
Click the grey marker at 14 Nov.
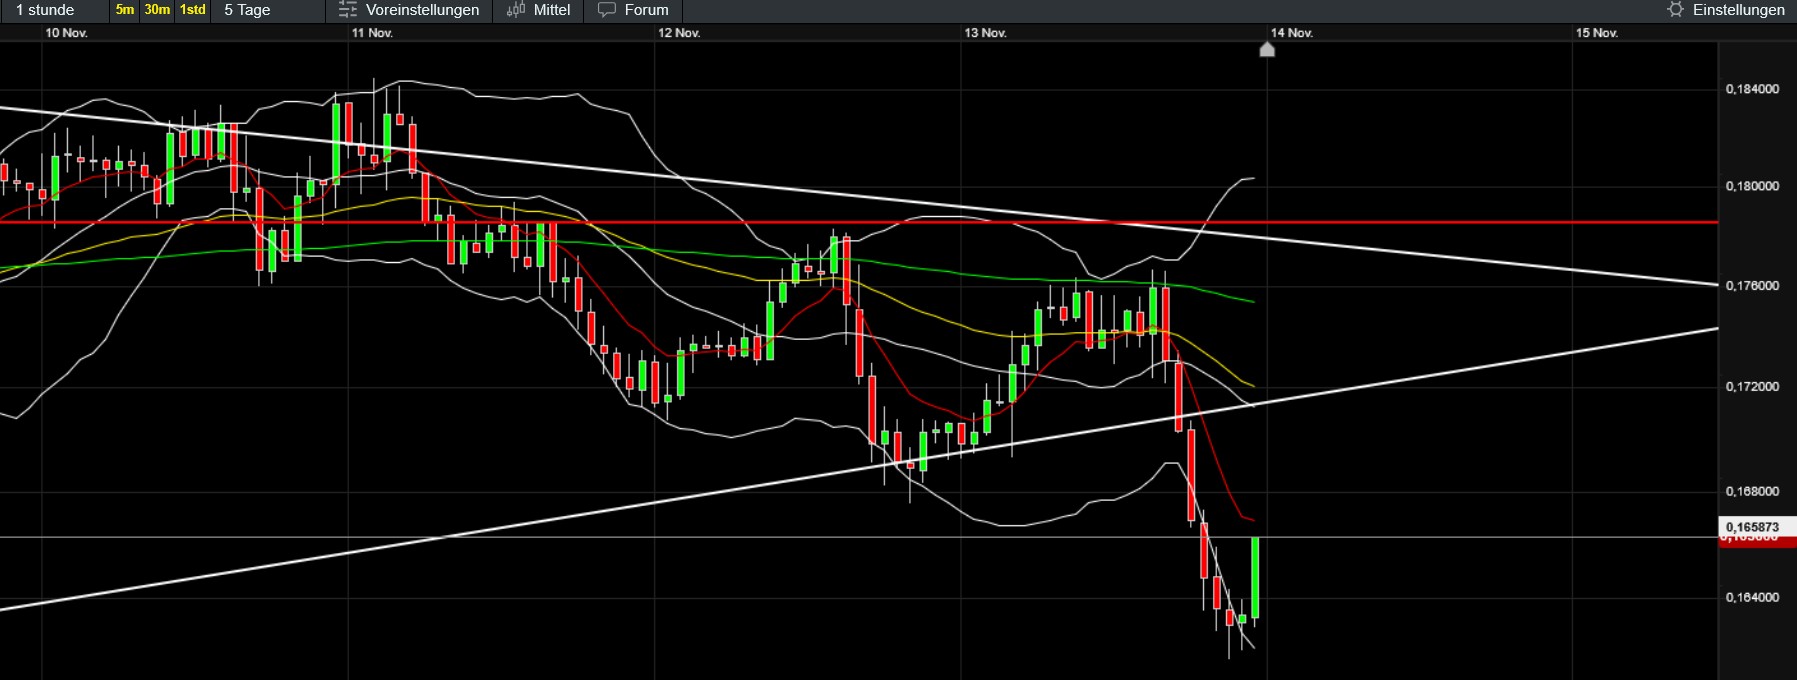click(1267, 50)
